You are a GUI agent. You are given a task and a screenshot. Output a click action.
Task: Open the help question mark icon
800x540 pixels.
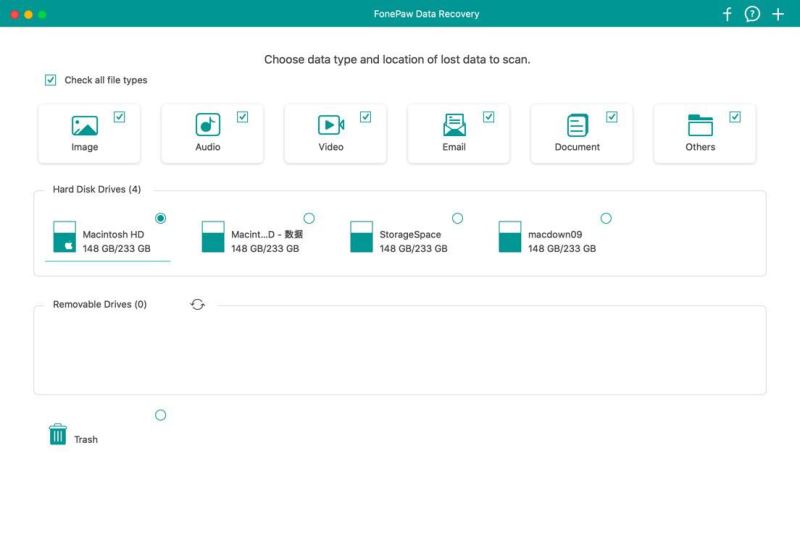[752, 14]
